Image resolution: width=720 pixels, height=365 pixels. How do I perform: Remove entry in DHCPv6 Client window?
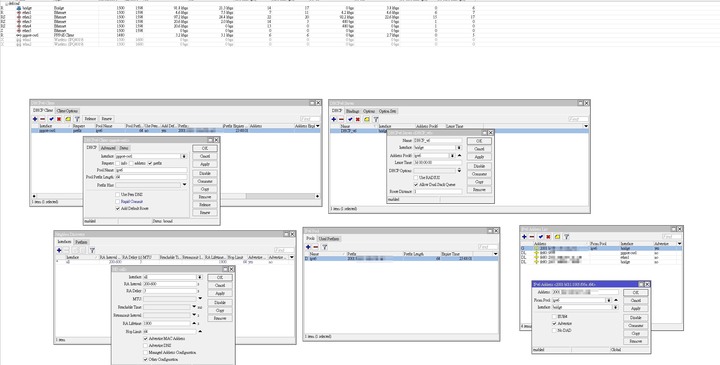coord(43,119)
